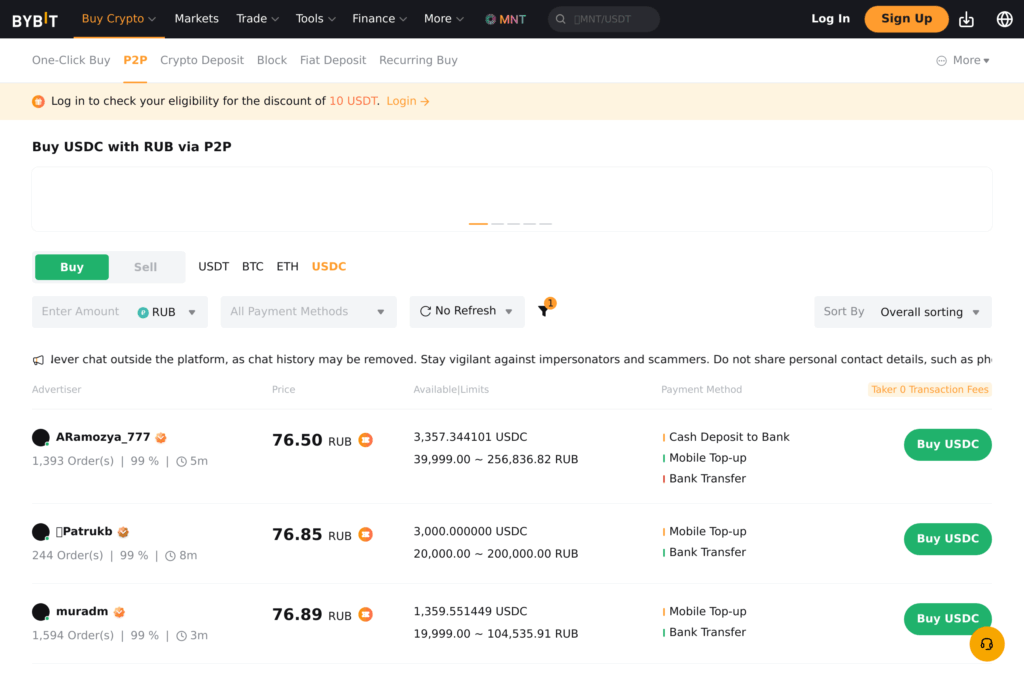Expand the Trade menu

257,19
